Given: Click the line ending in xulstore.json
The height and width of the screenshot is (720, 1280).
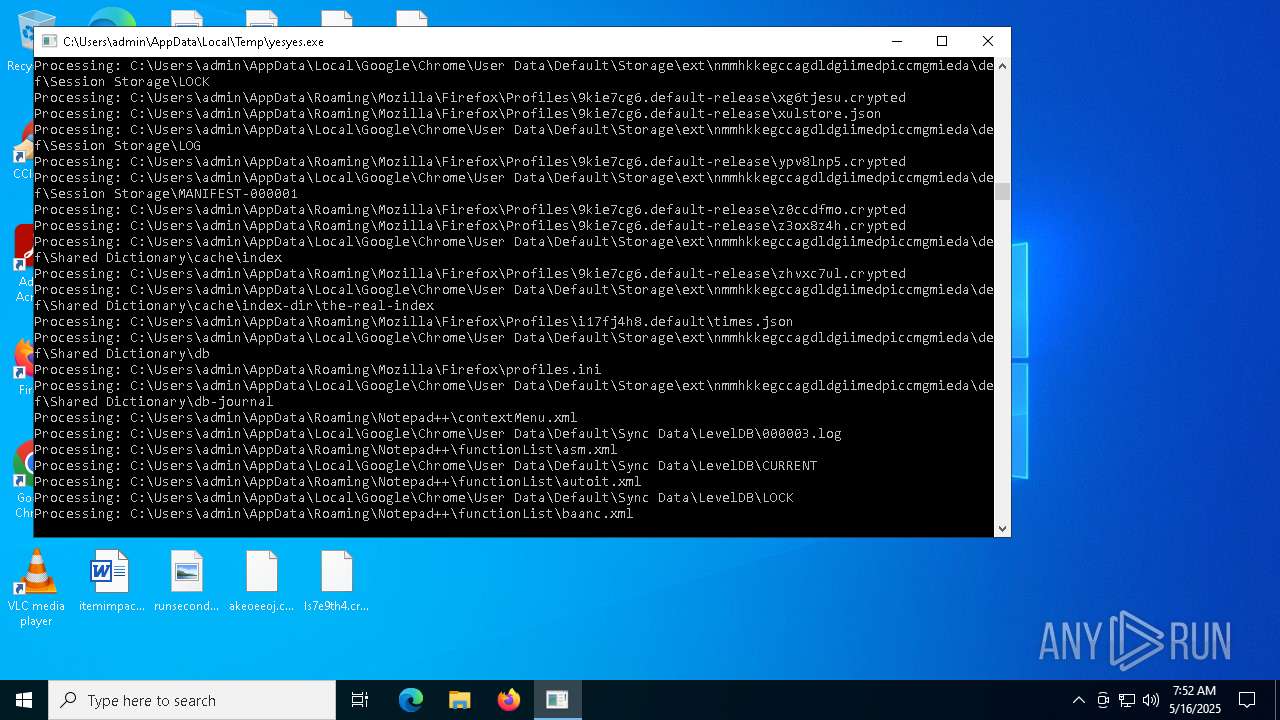Looking at the screenshot, I should pos(458,114).
